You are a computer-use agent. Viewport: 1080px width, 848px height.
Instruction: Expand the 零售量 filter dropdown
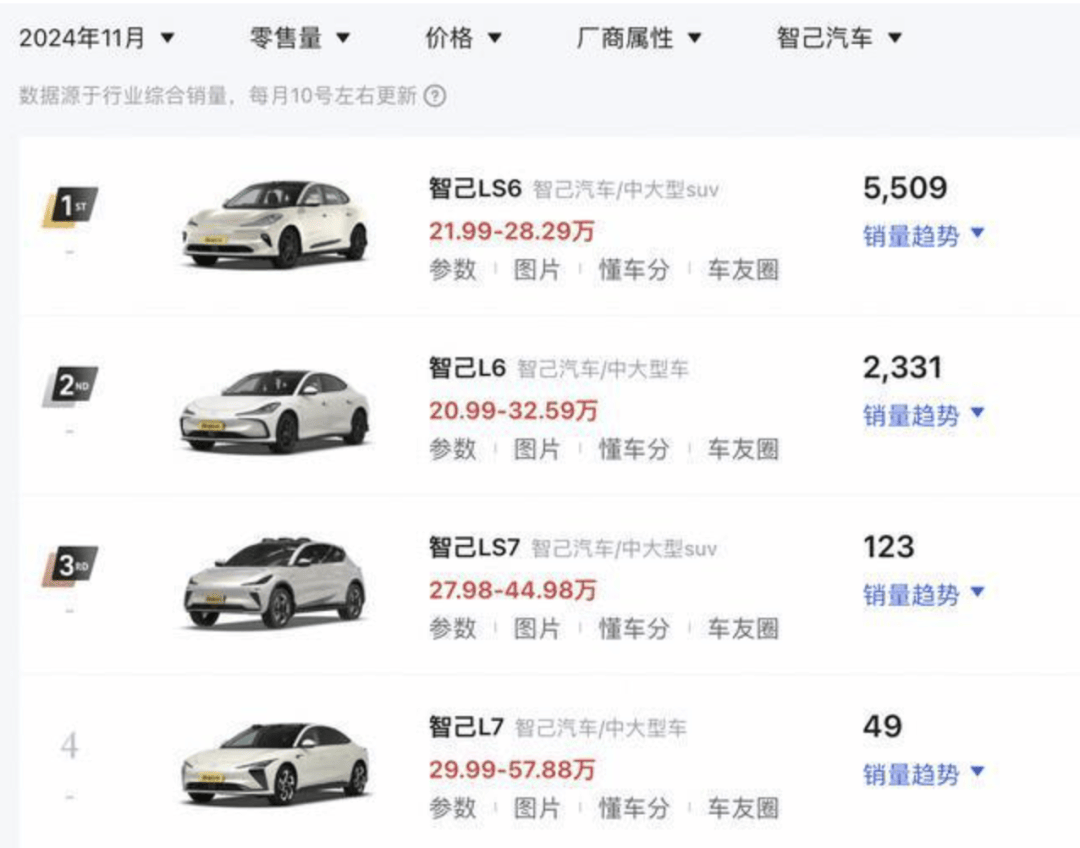click(x=300, y=38)
